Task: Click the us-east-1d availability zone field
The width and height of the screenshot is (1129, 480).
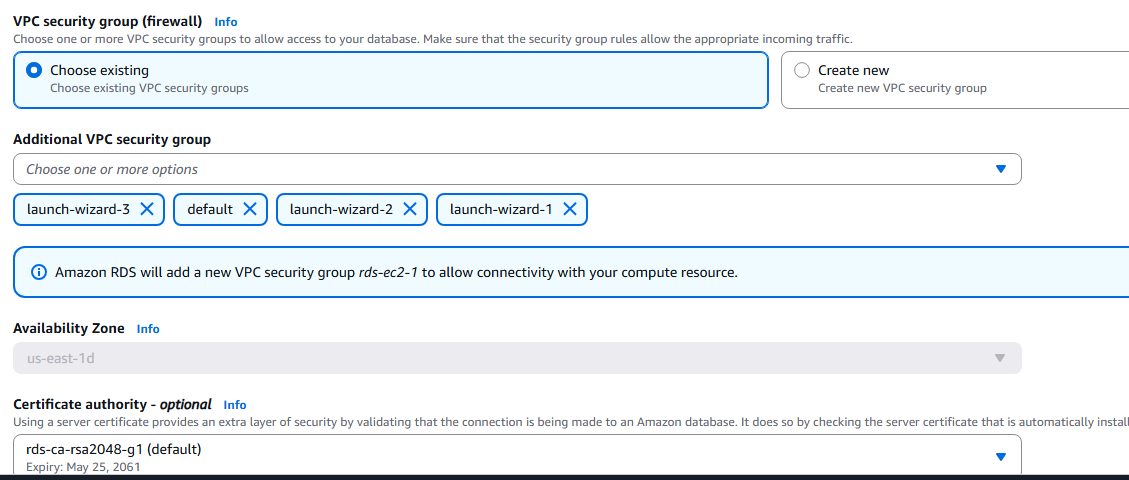Action: click(x=517, y=358)
